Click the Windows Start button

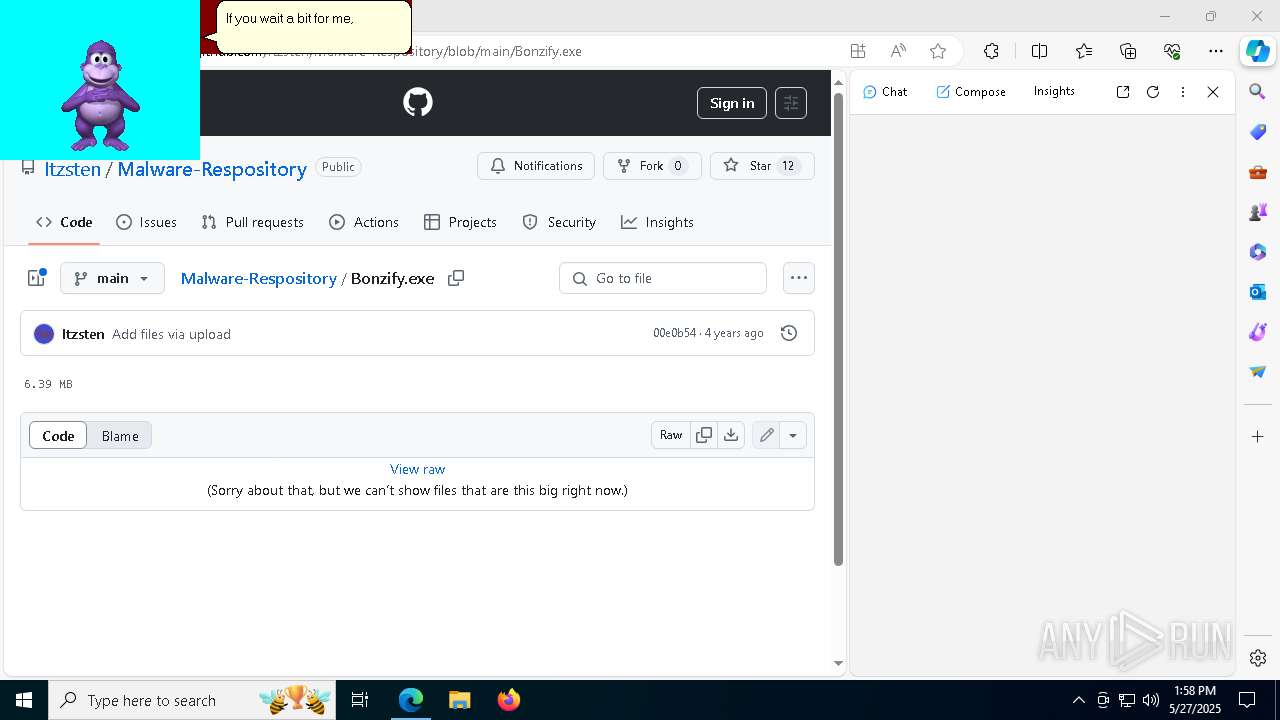[24, 700]
